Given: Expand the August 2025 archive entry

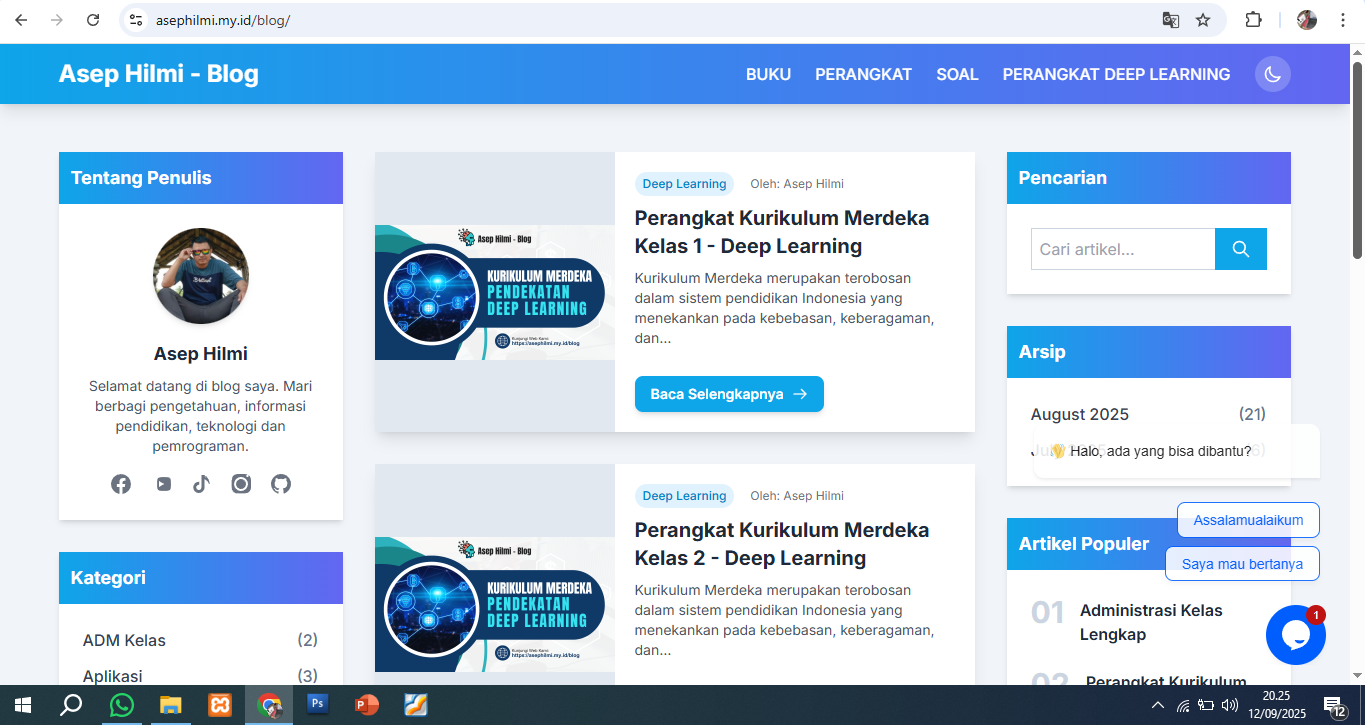Looking at the screenshot, I should point(1079,414).
